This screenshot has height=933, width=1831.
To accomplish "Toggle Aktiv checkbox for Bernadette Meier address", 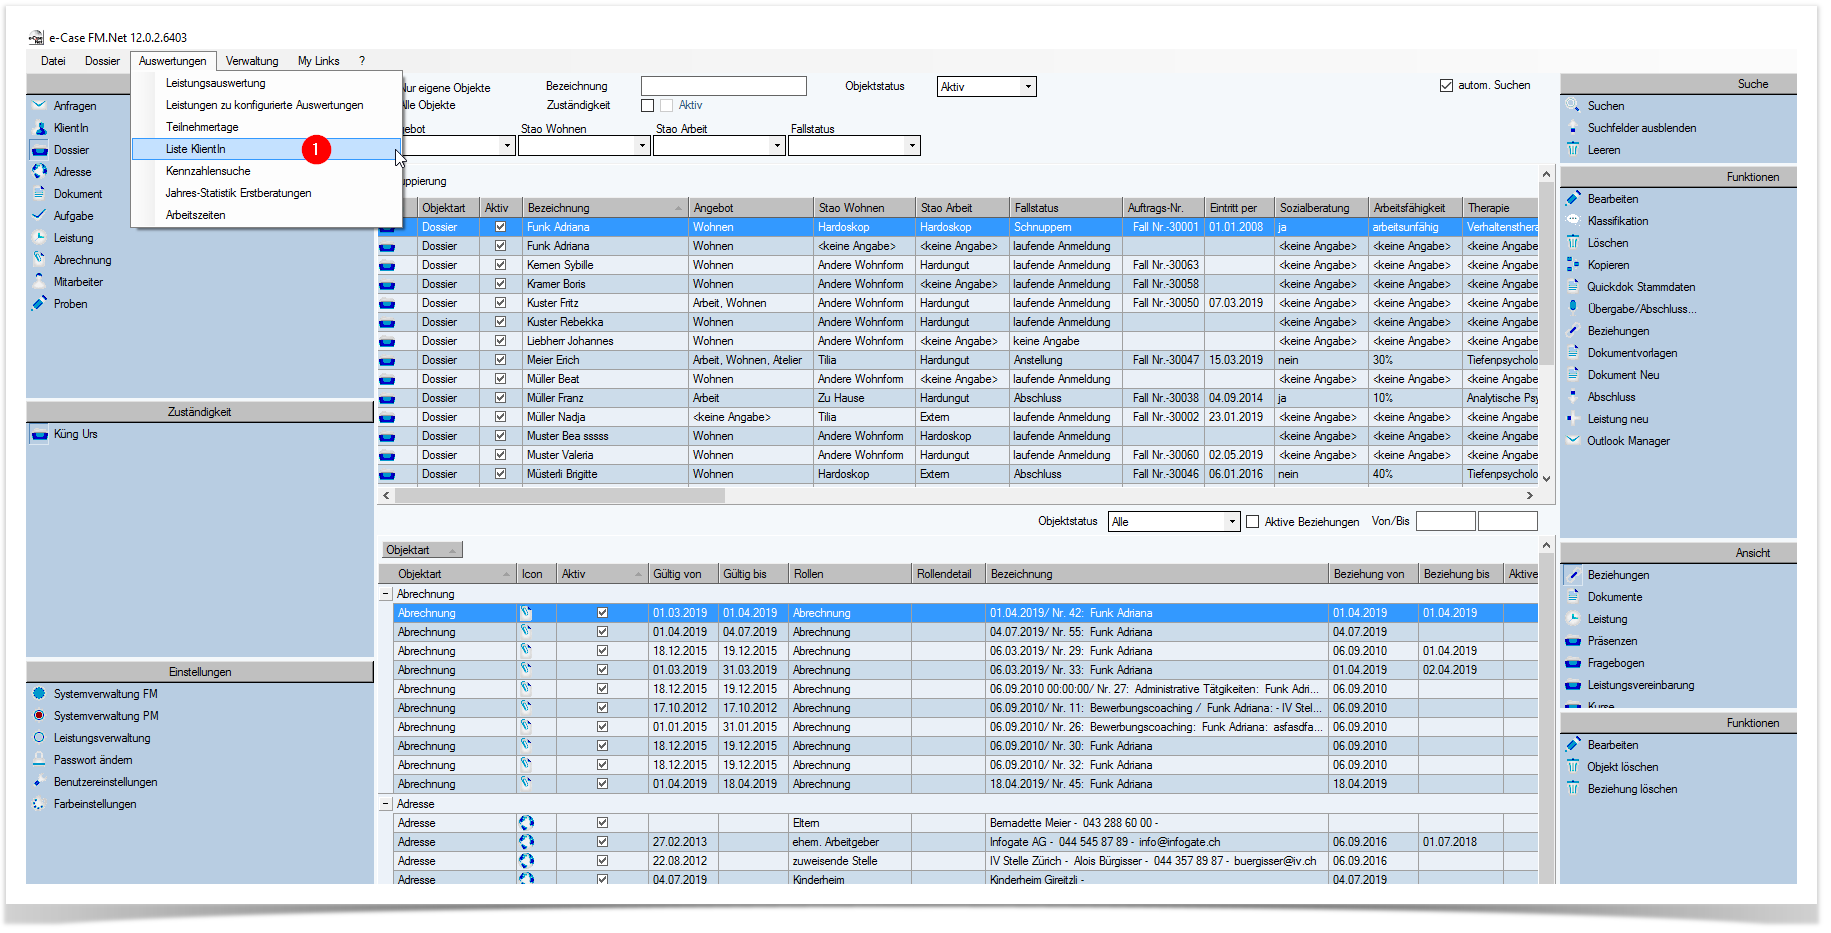I will pos(602,823).
